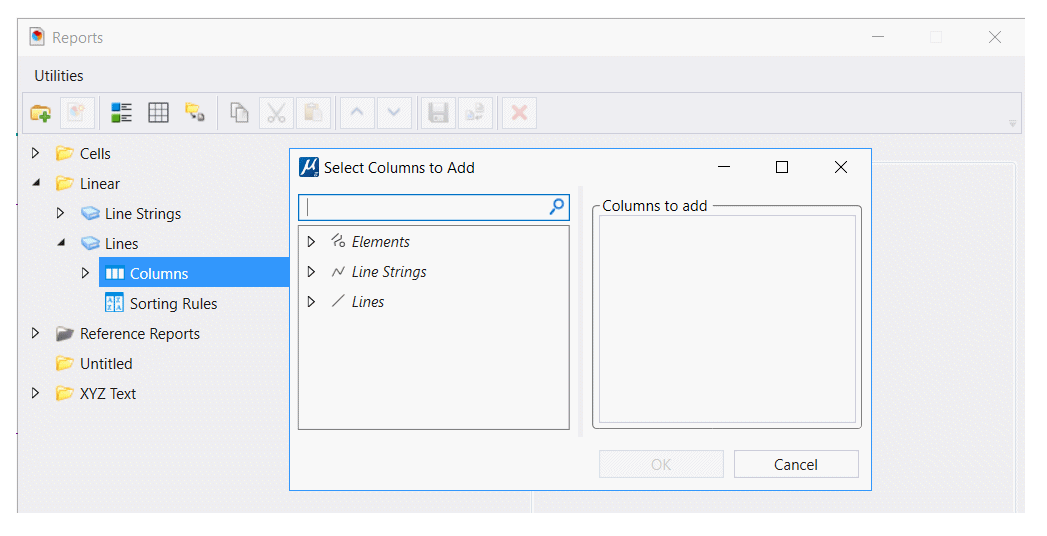Screen dimensions: 1047x536
Task: Click the magnifier search icon in dialog
Action: pyautogui.click(x=556, y=207)
